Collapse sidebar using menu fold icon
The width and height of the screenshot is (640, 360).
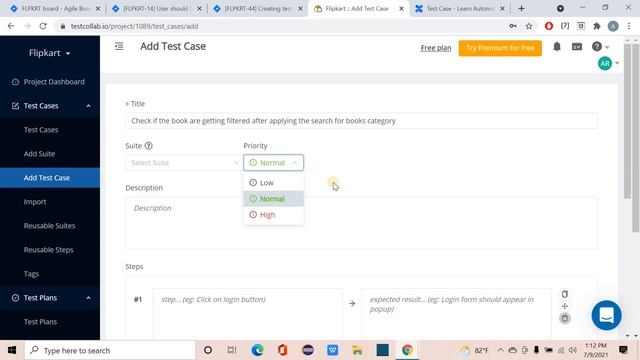119,46
